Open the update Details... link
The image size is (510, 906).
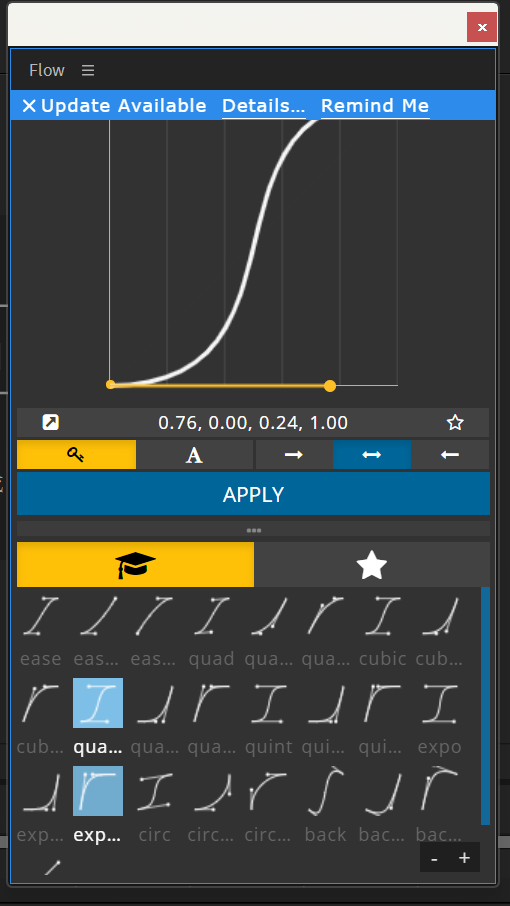(263, 106)
